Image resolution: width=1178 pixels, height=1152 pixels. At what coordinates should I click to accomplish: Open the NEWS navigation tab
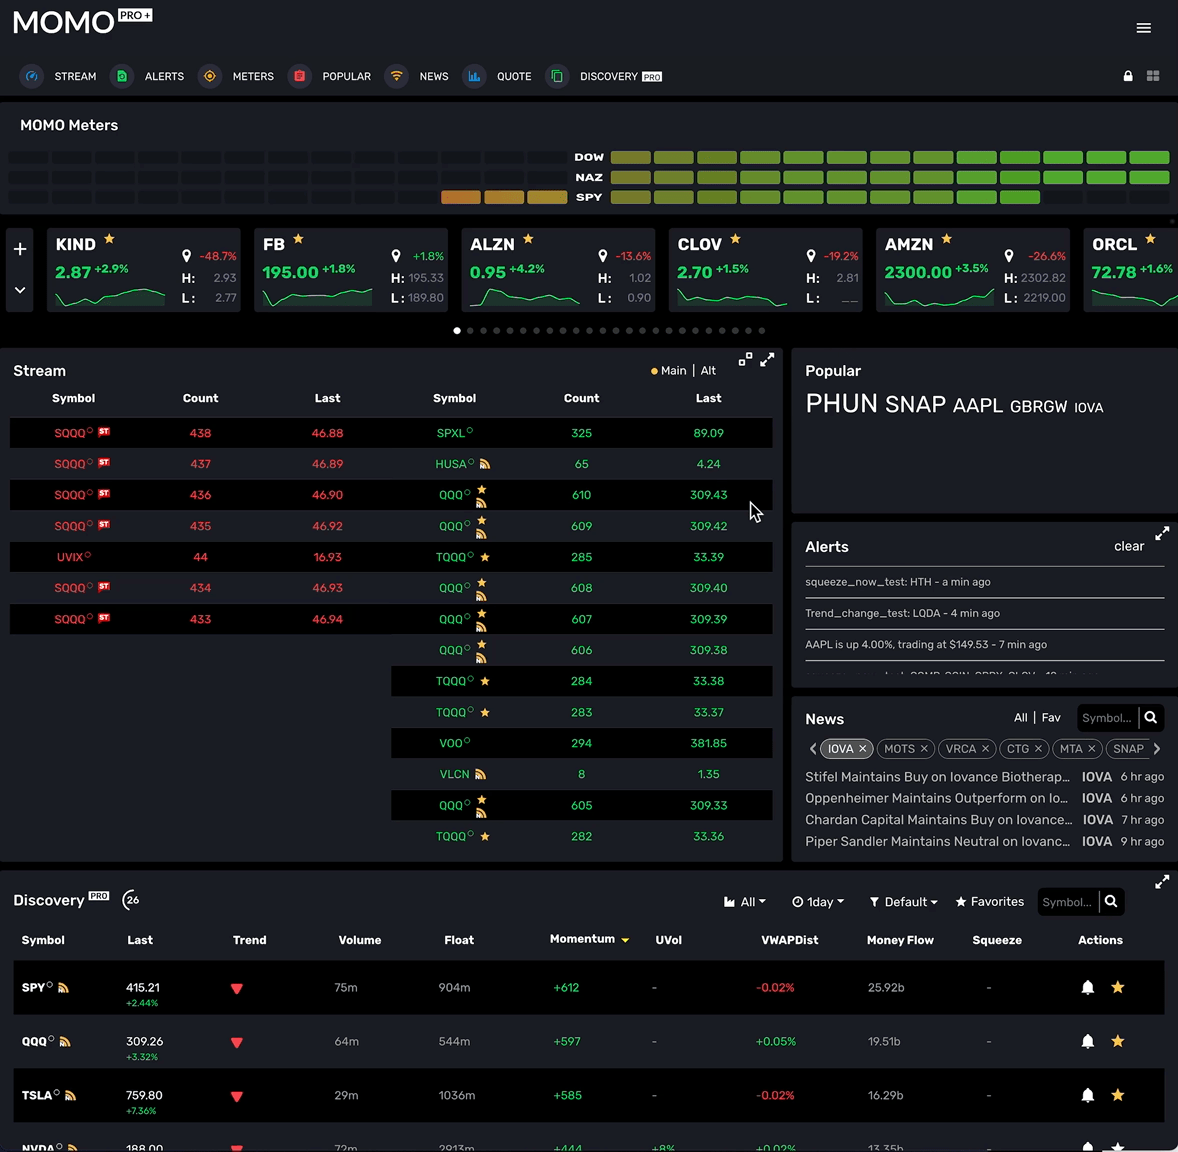(x=433, y=77)
